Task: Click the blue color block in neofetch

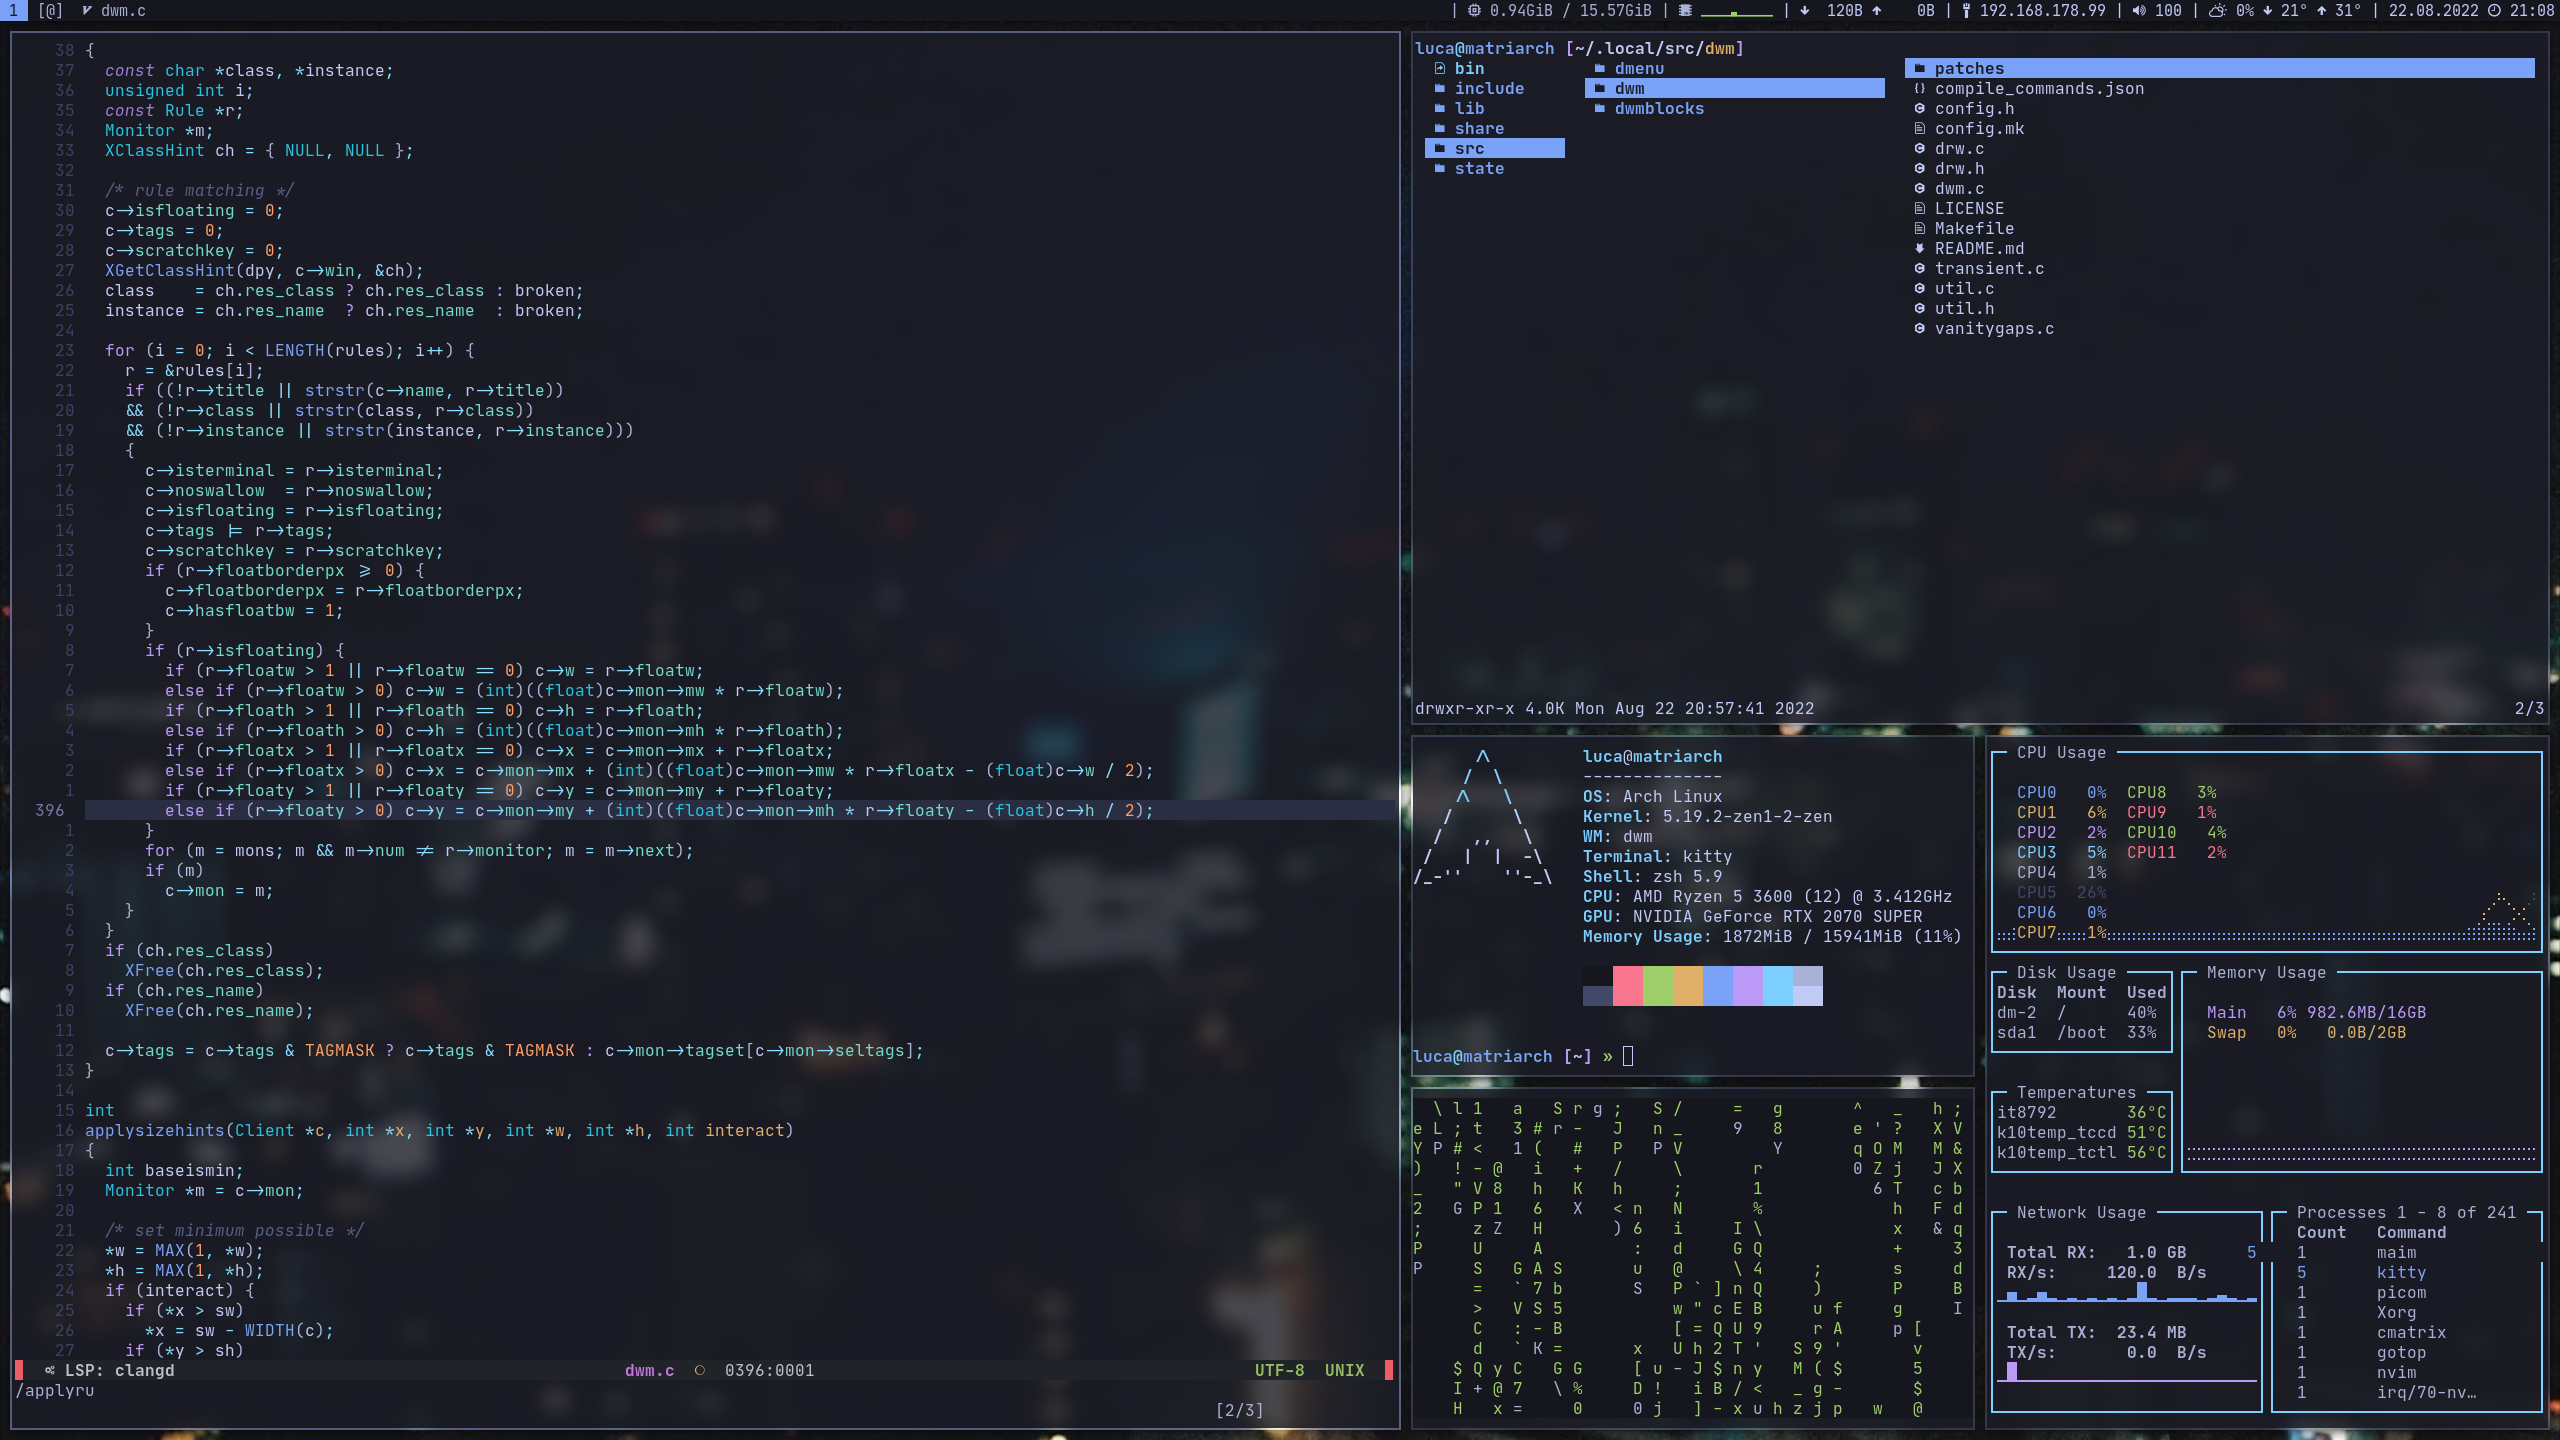Action: click(x=1718, y=986)
